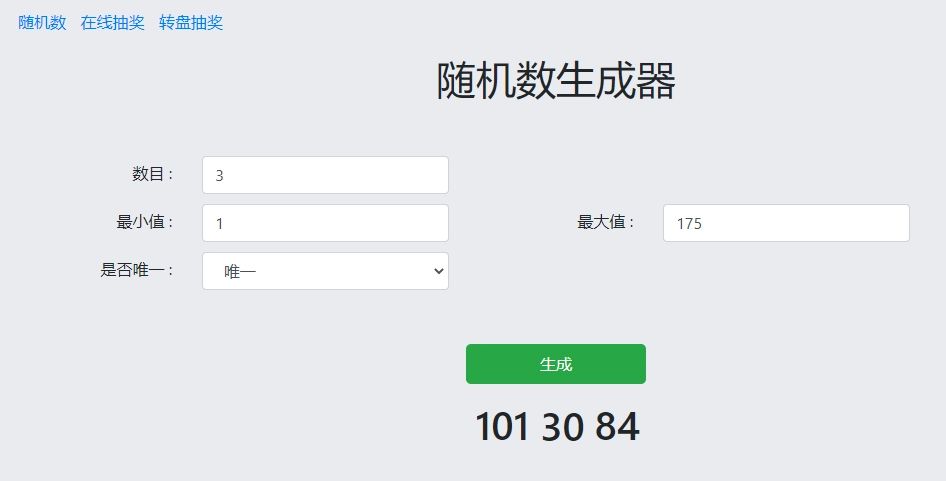Click the generated result number 84

tap(617, 427)
